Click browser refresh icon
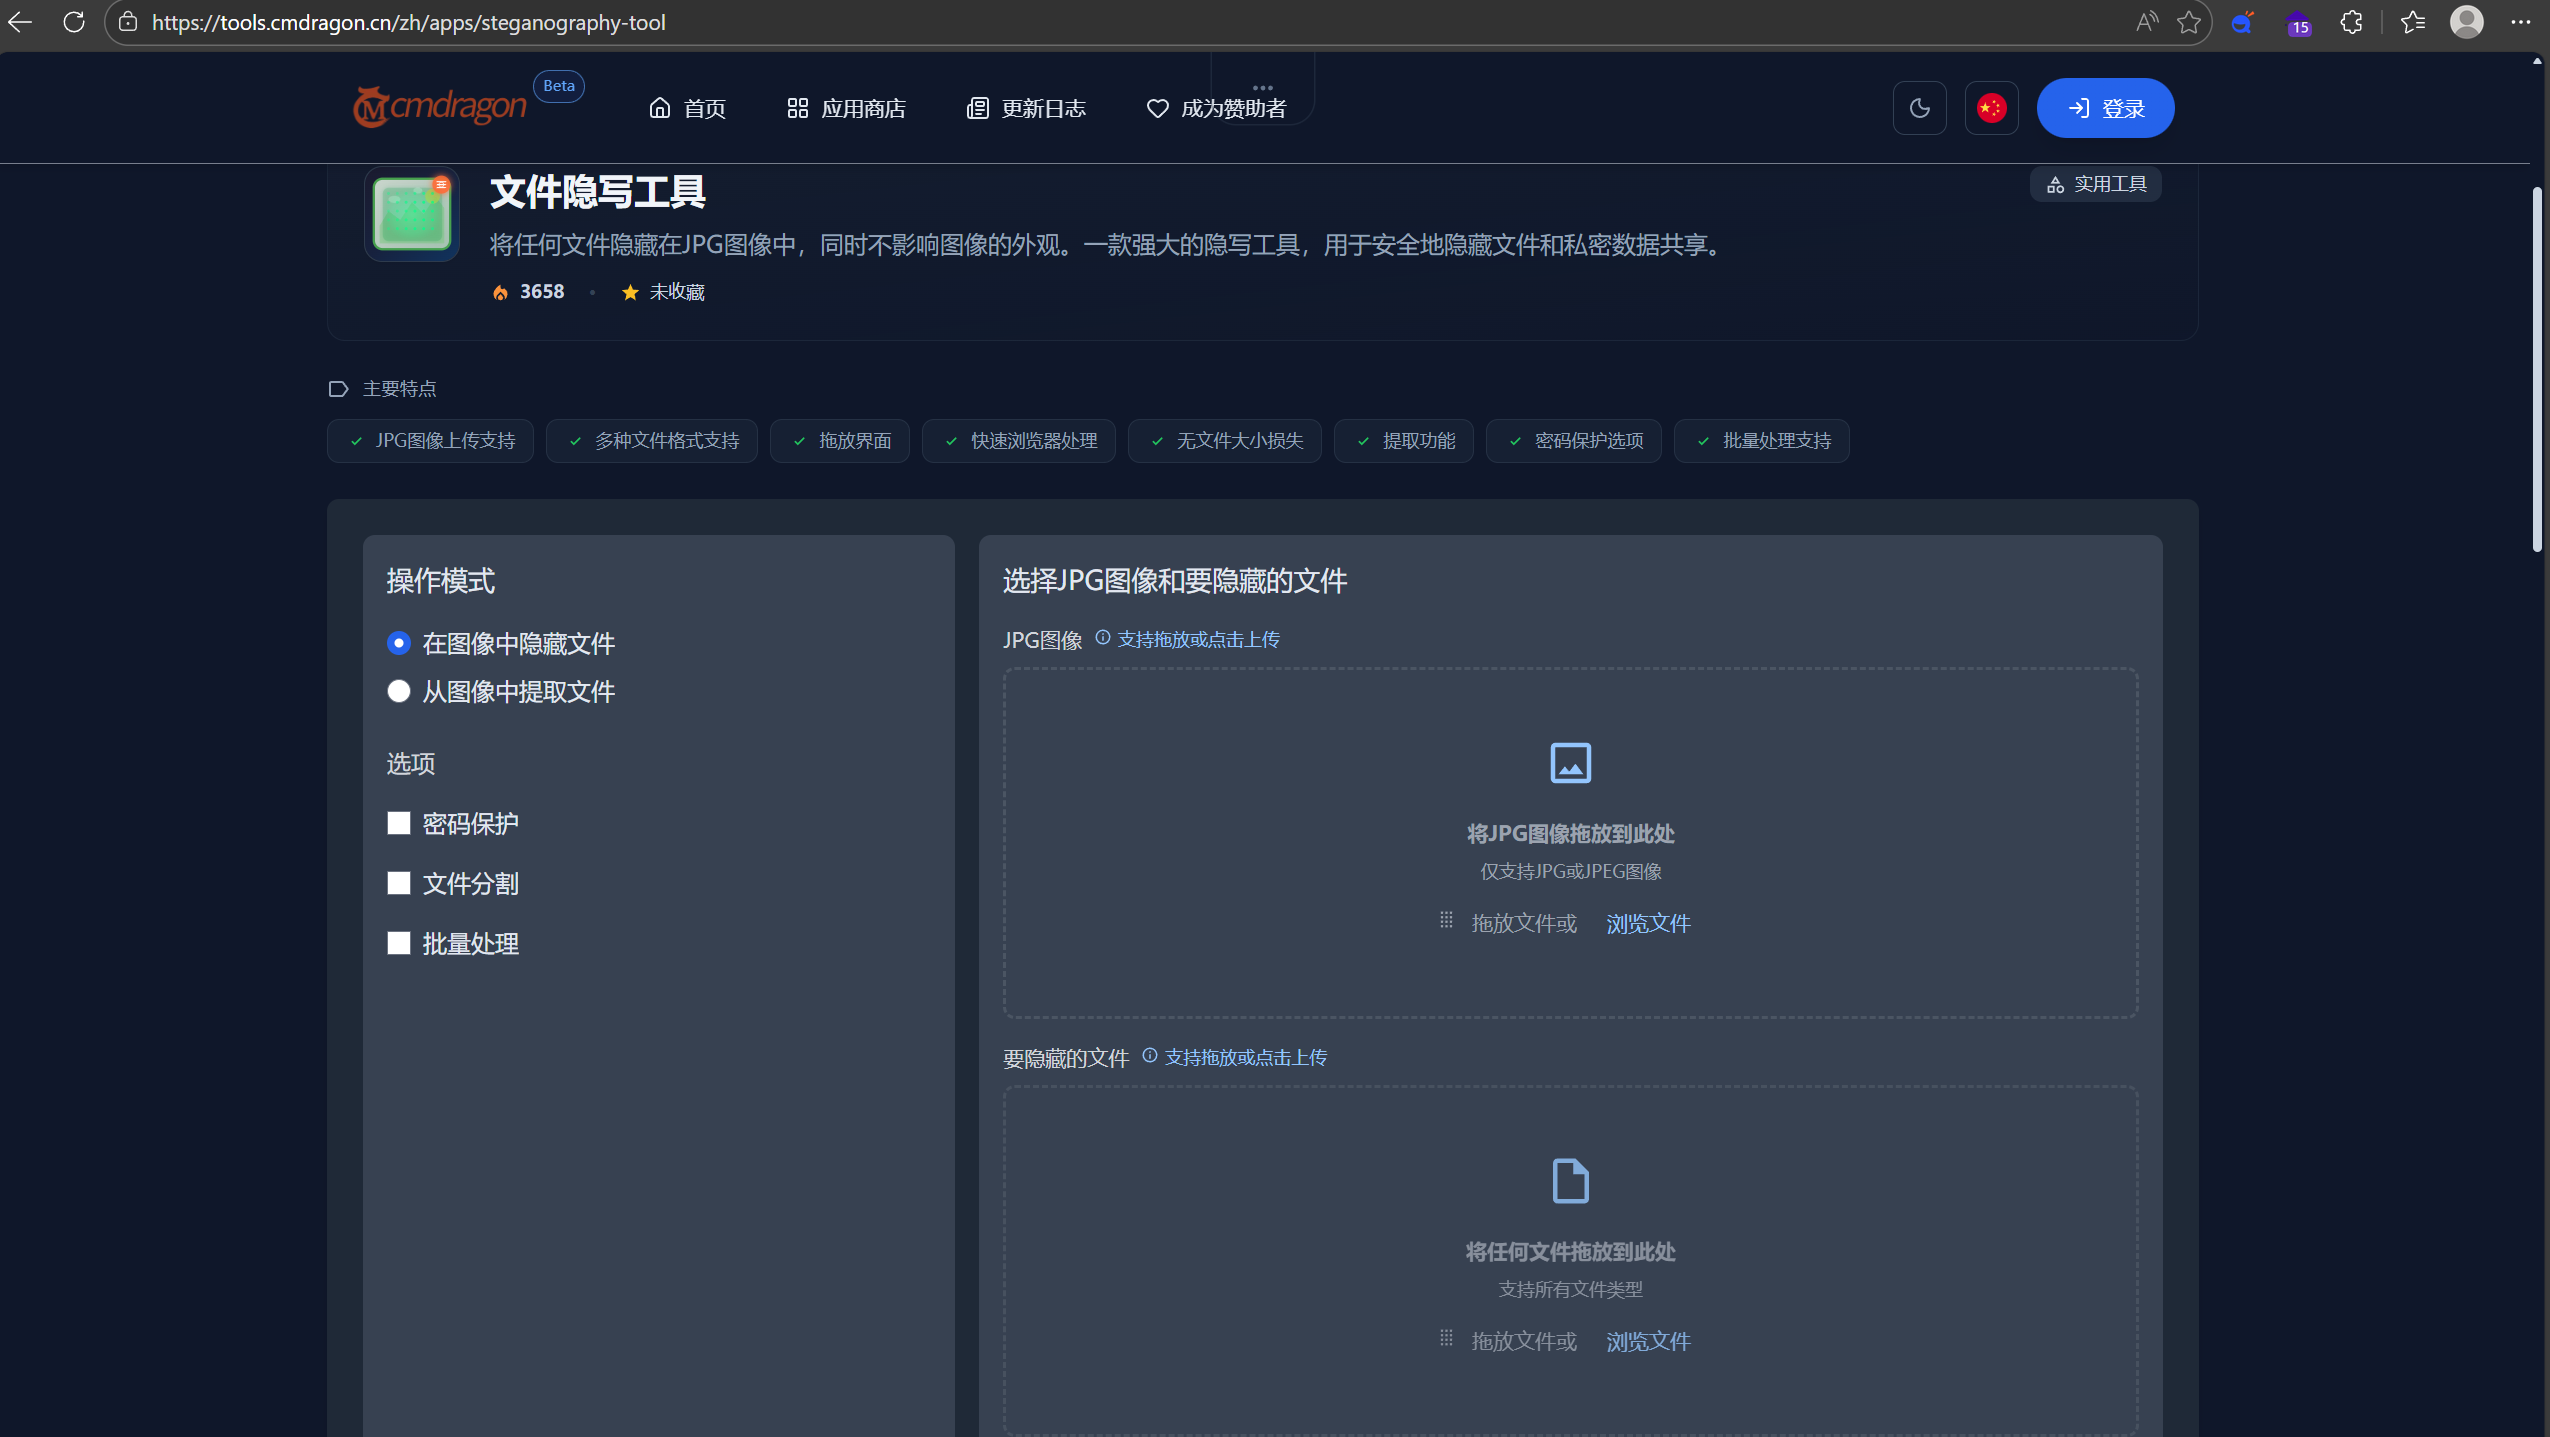Viewport: 2550px width, 1437px height. point(74,22)
